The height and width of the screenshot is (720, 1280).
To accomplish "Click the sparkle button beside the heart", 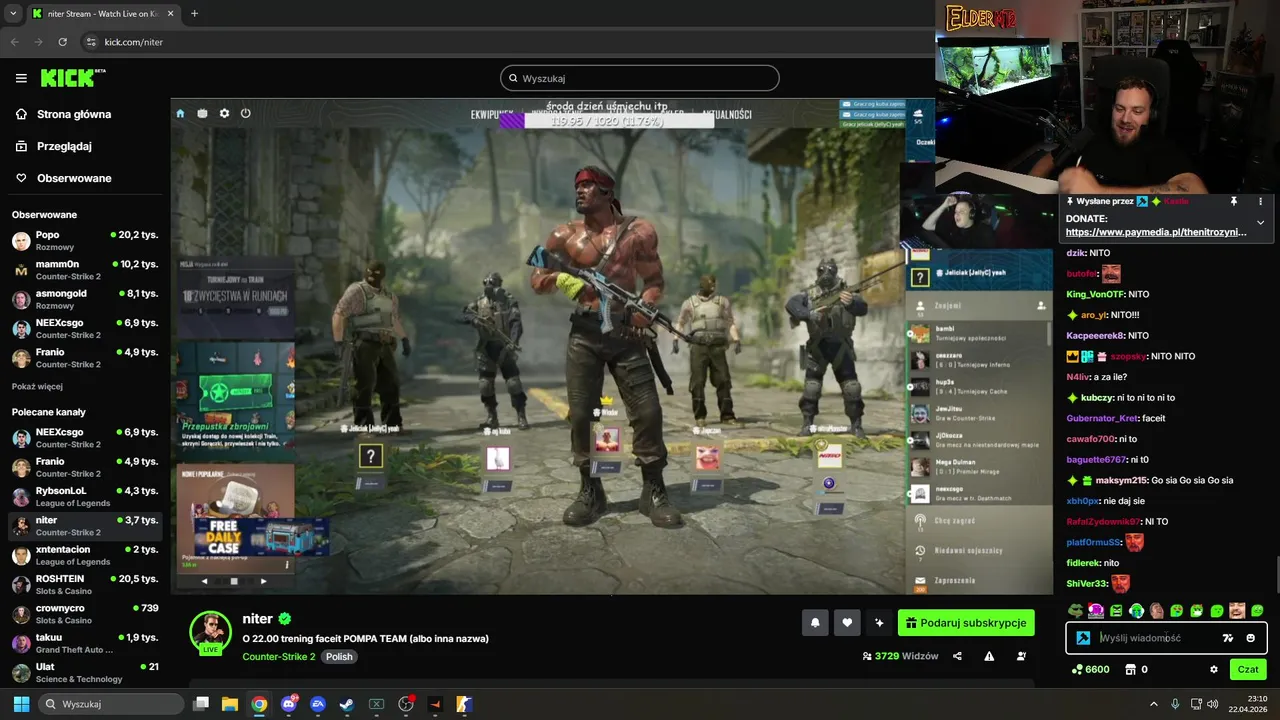I will point(879,623).
